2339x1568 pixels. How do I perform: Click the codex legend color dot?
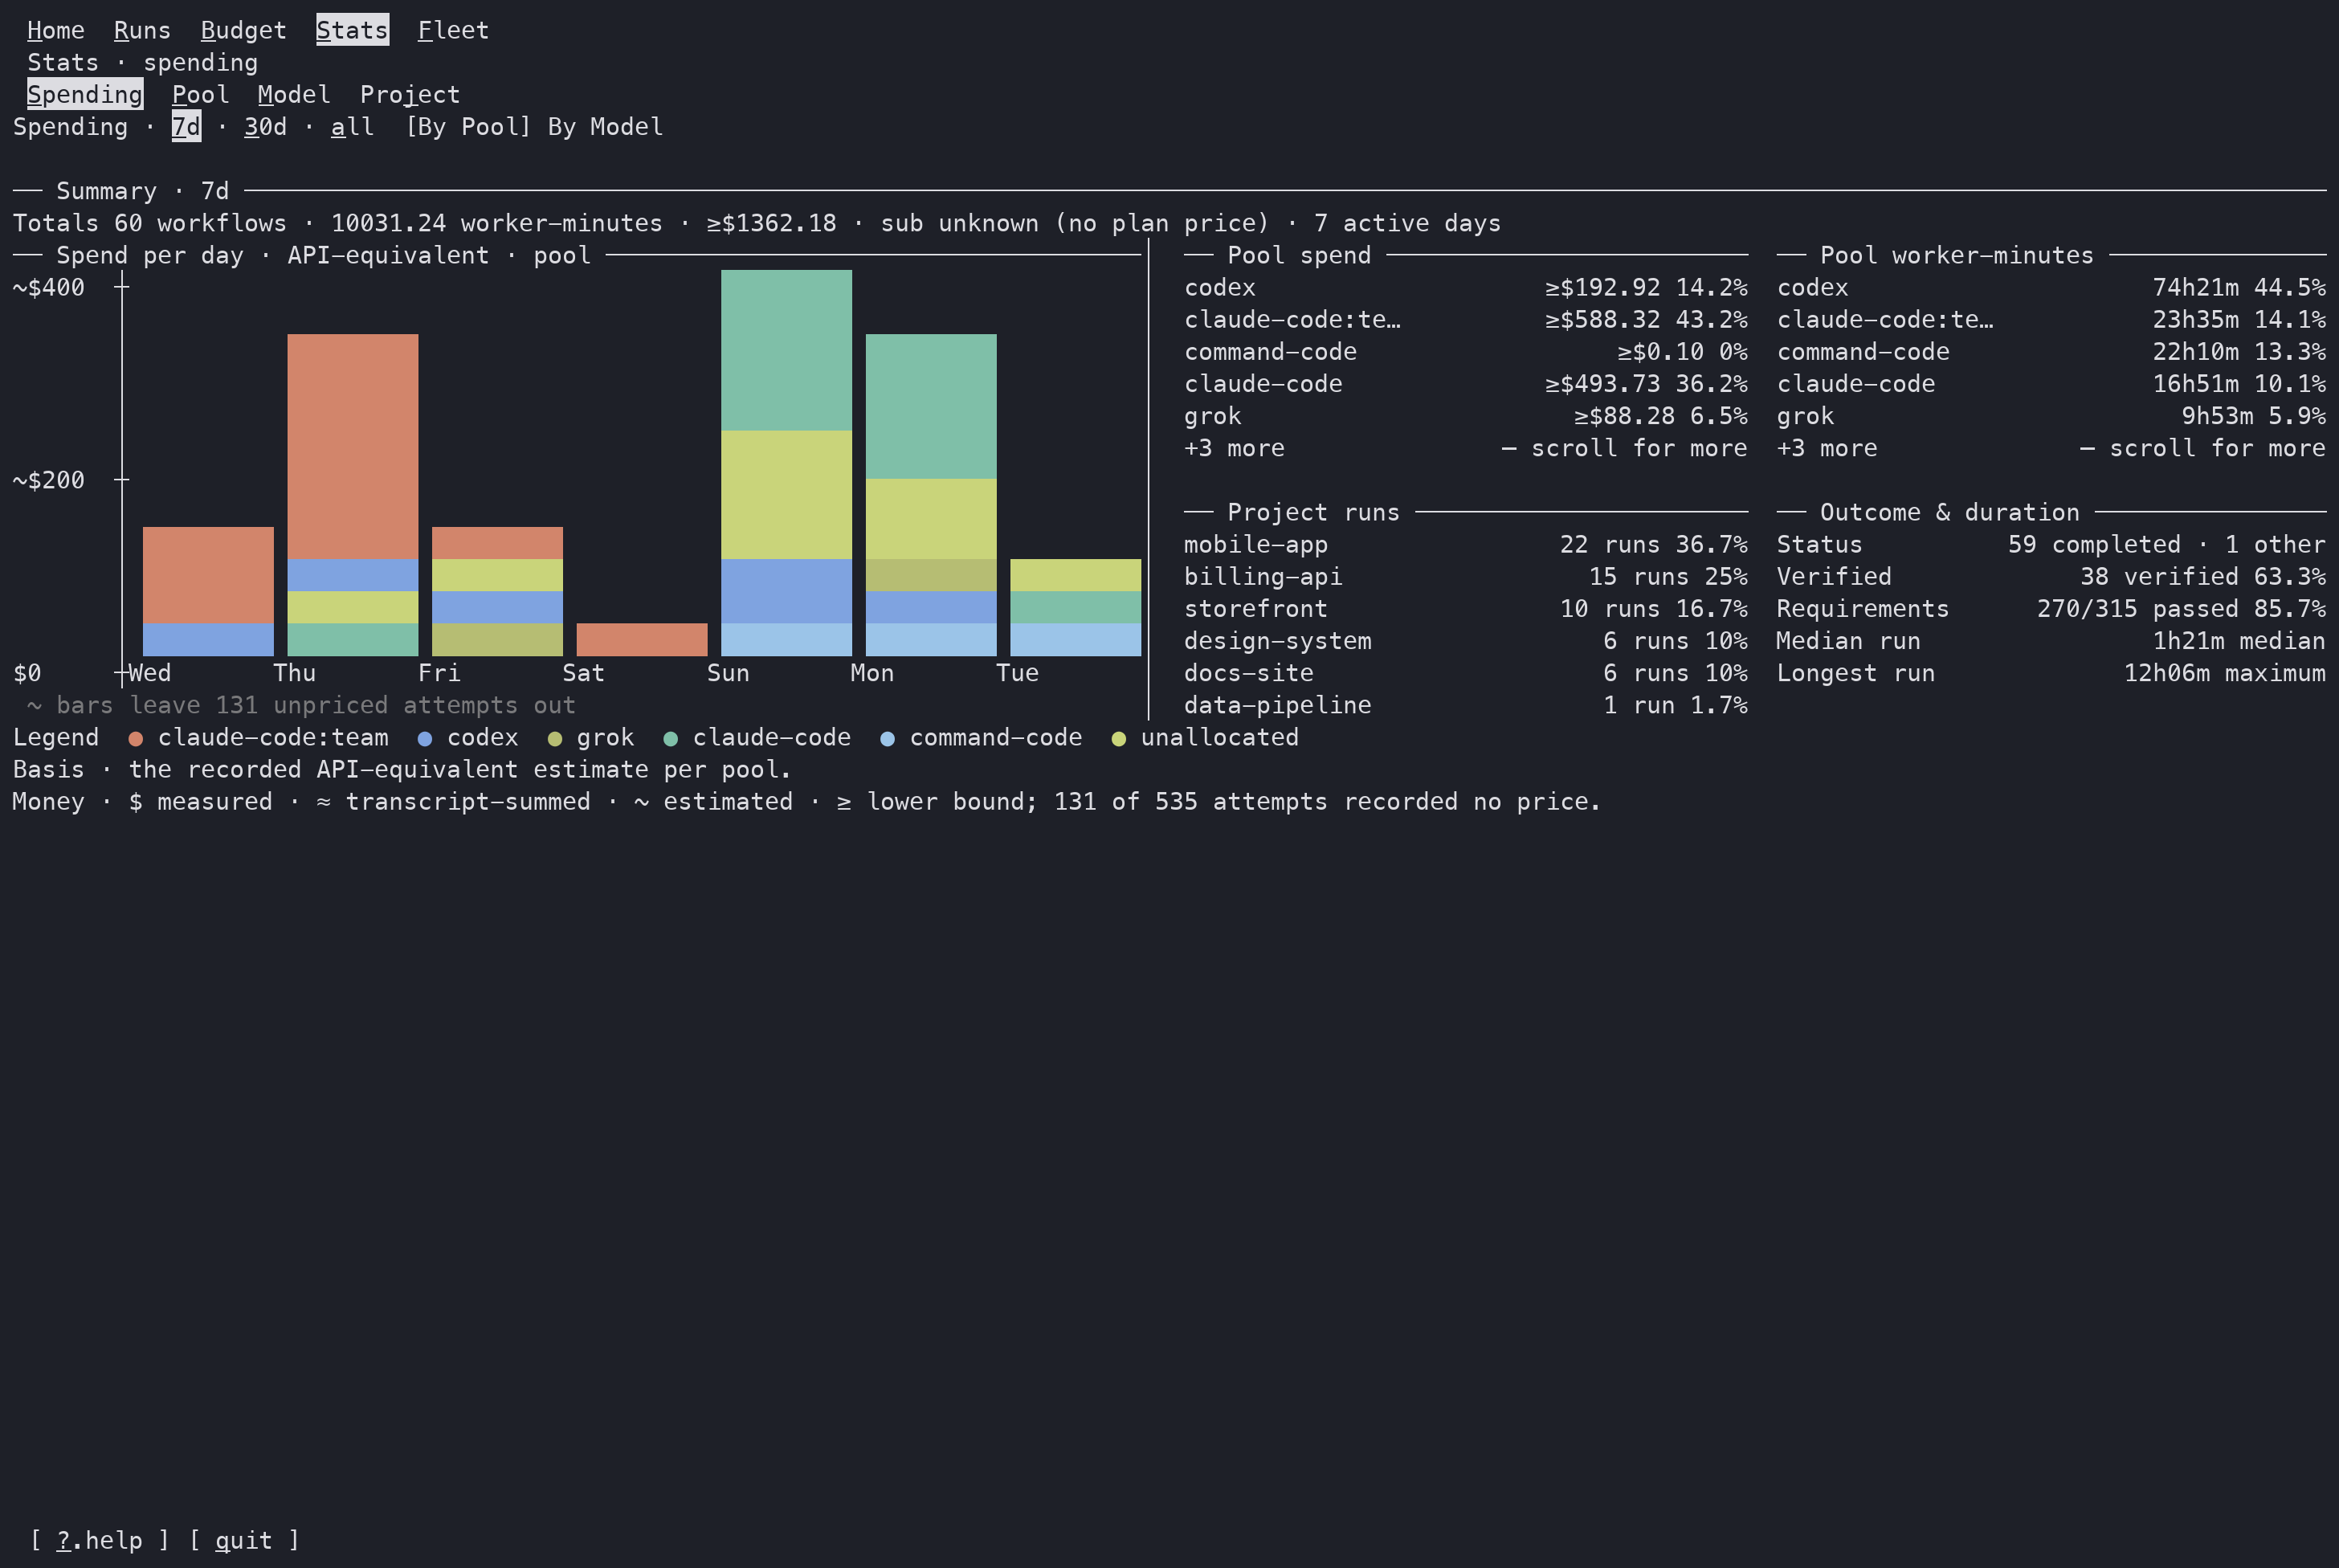[425, 739]
